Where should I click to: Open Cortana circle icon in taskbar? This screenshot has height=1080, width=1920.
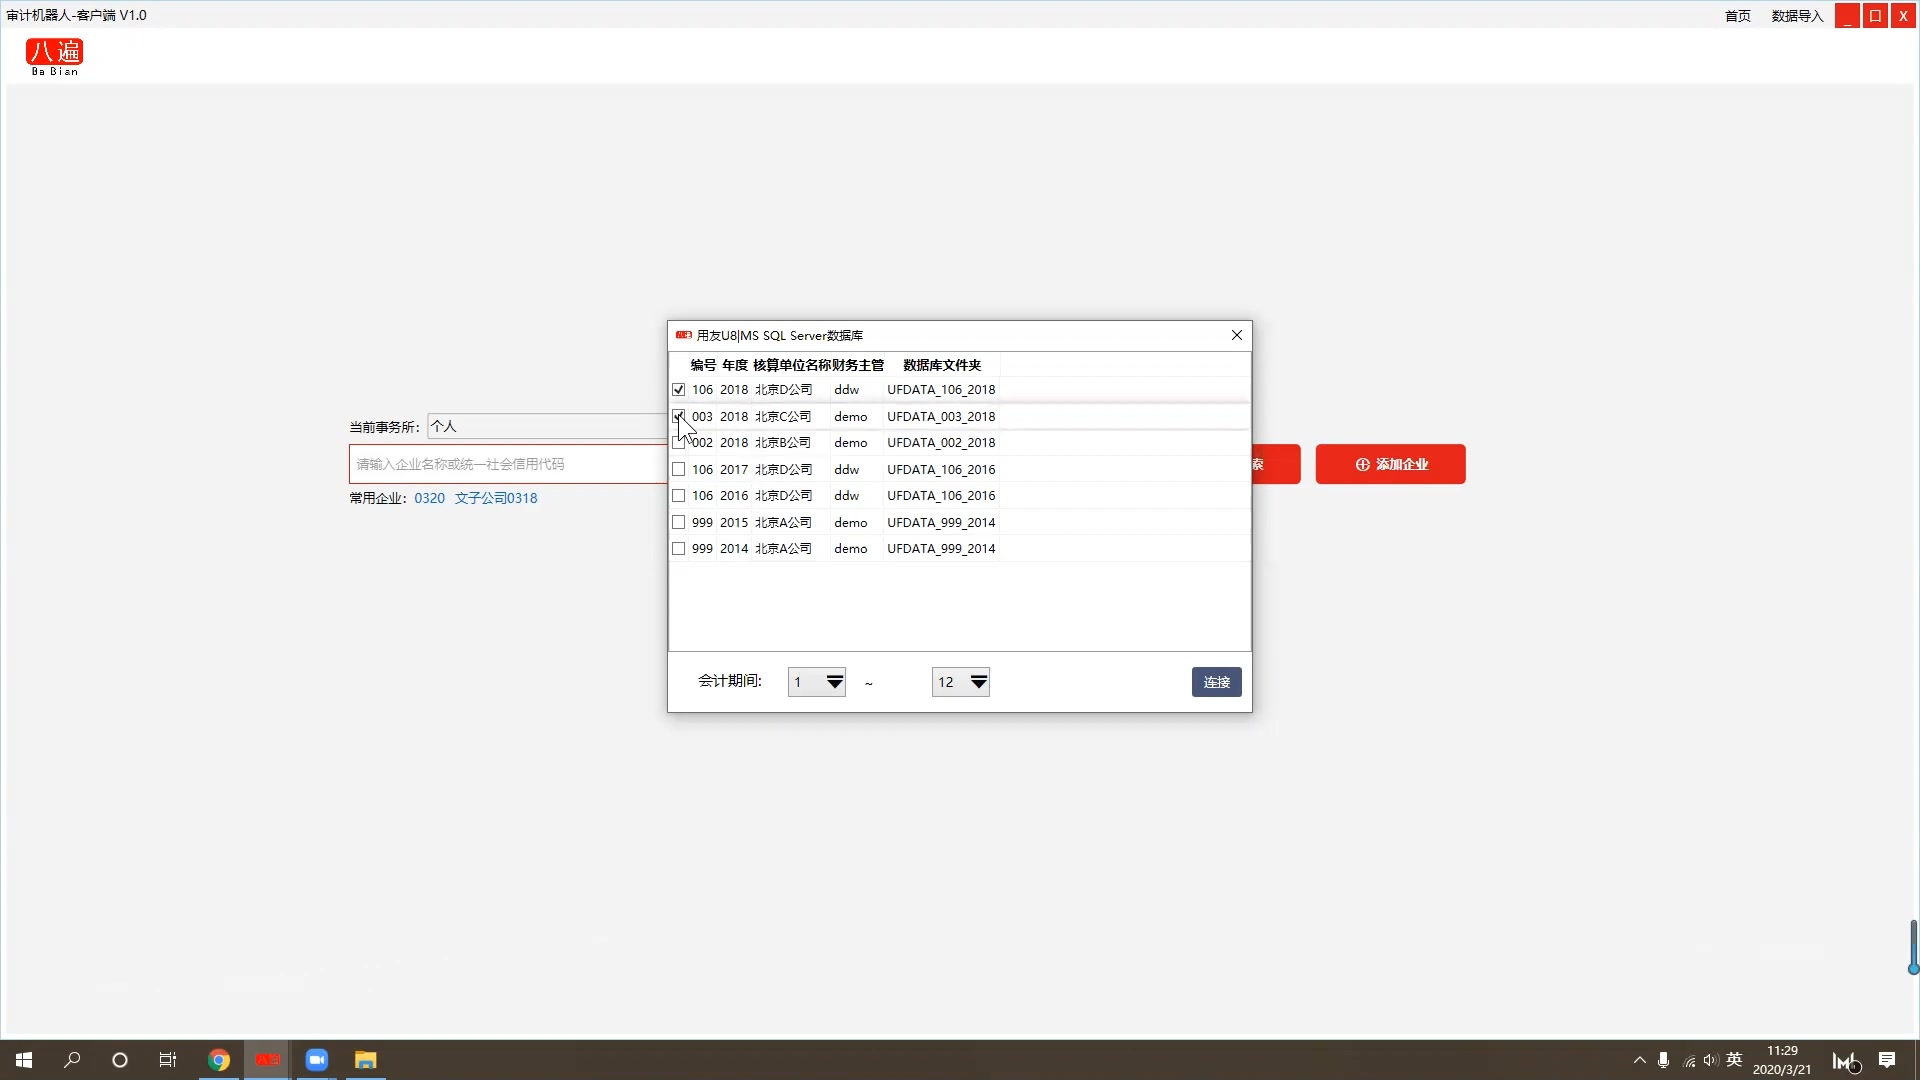(x=120, y=1060)
